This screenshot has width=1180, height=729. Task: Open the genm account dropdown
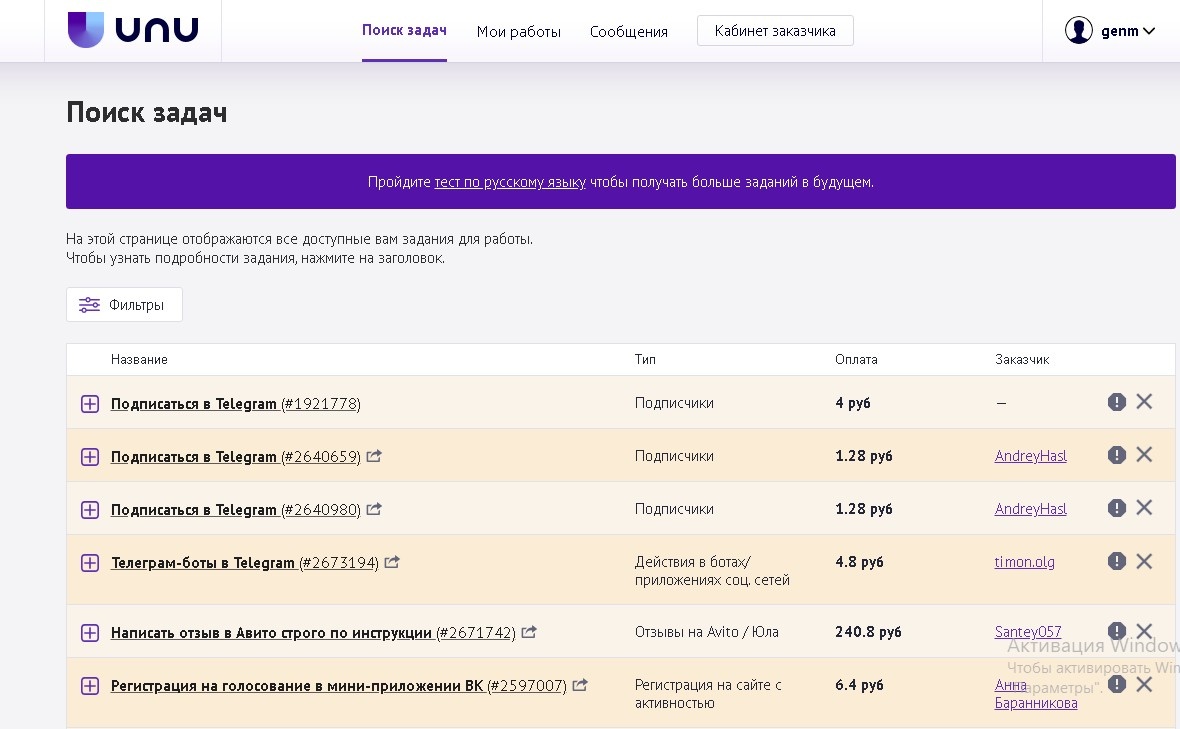[1127, 31]
